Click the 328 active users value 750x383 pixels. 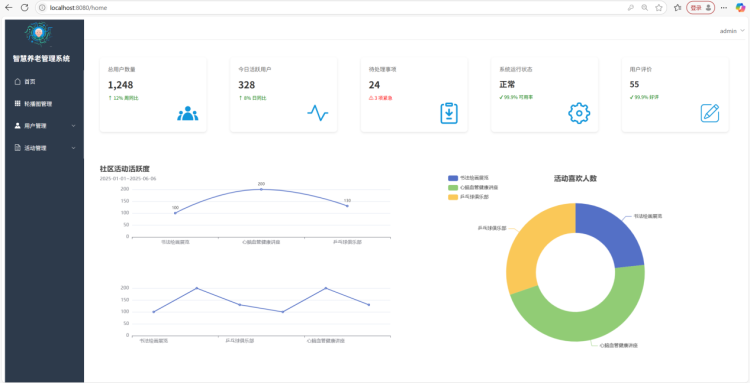click(x=247, y=85)
